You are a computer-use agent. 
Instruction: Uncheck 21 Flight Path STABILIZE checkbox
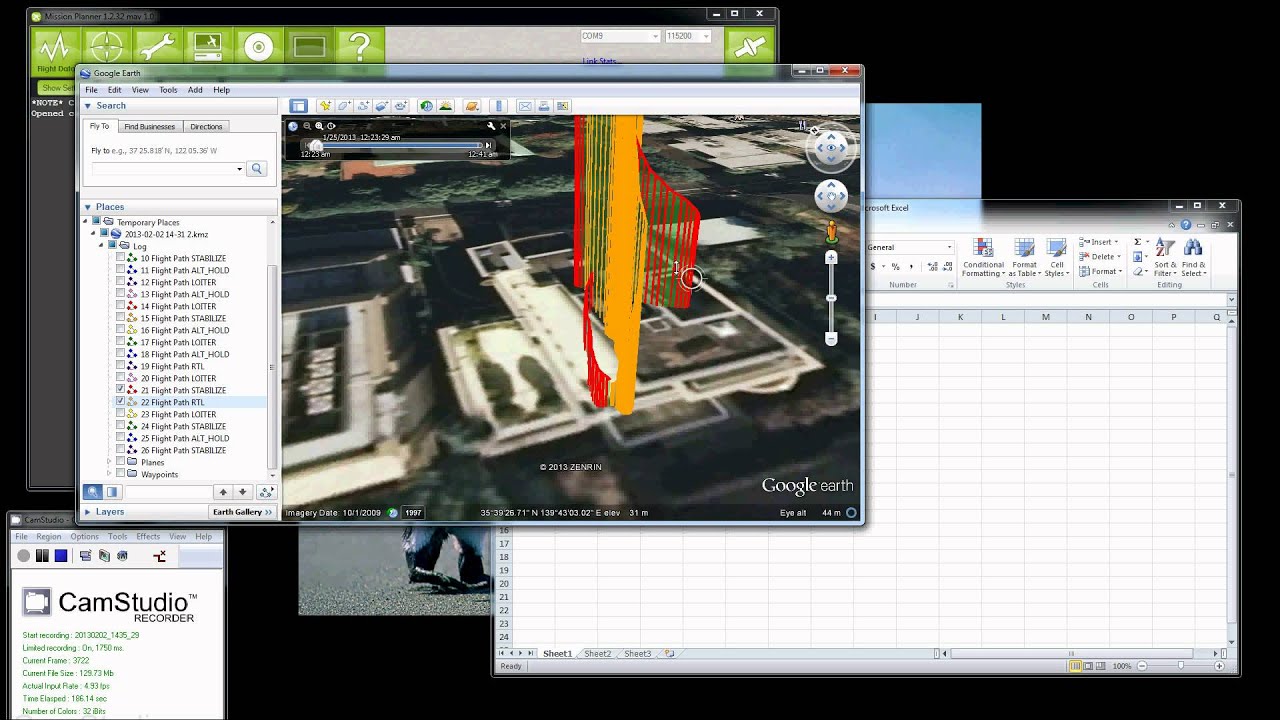(x=121, y=390)
